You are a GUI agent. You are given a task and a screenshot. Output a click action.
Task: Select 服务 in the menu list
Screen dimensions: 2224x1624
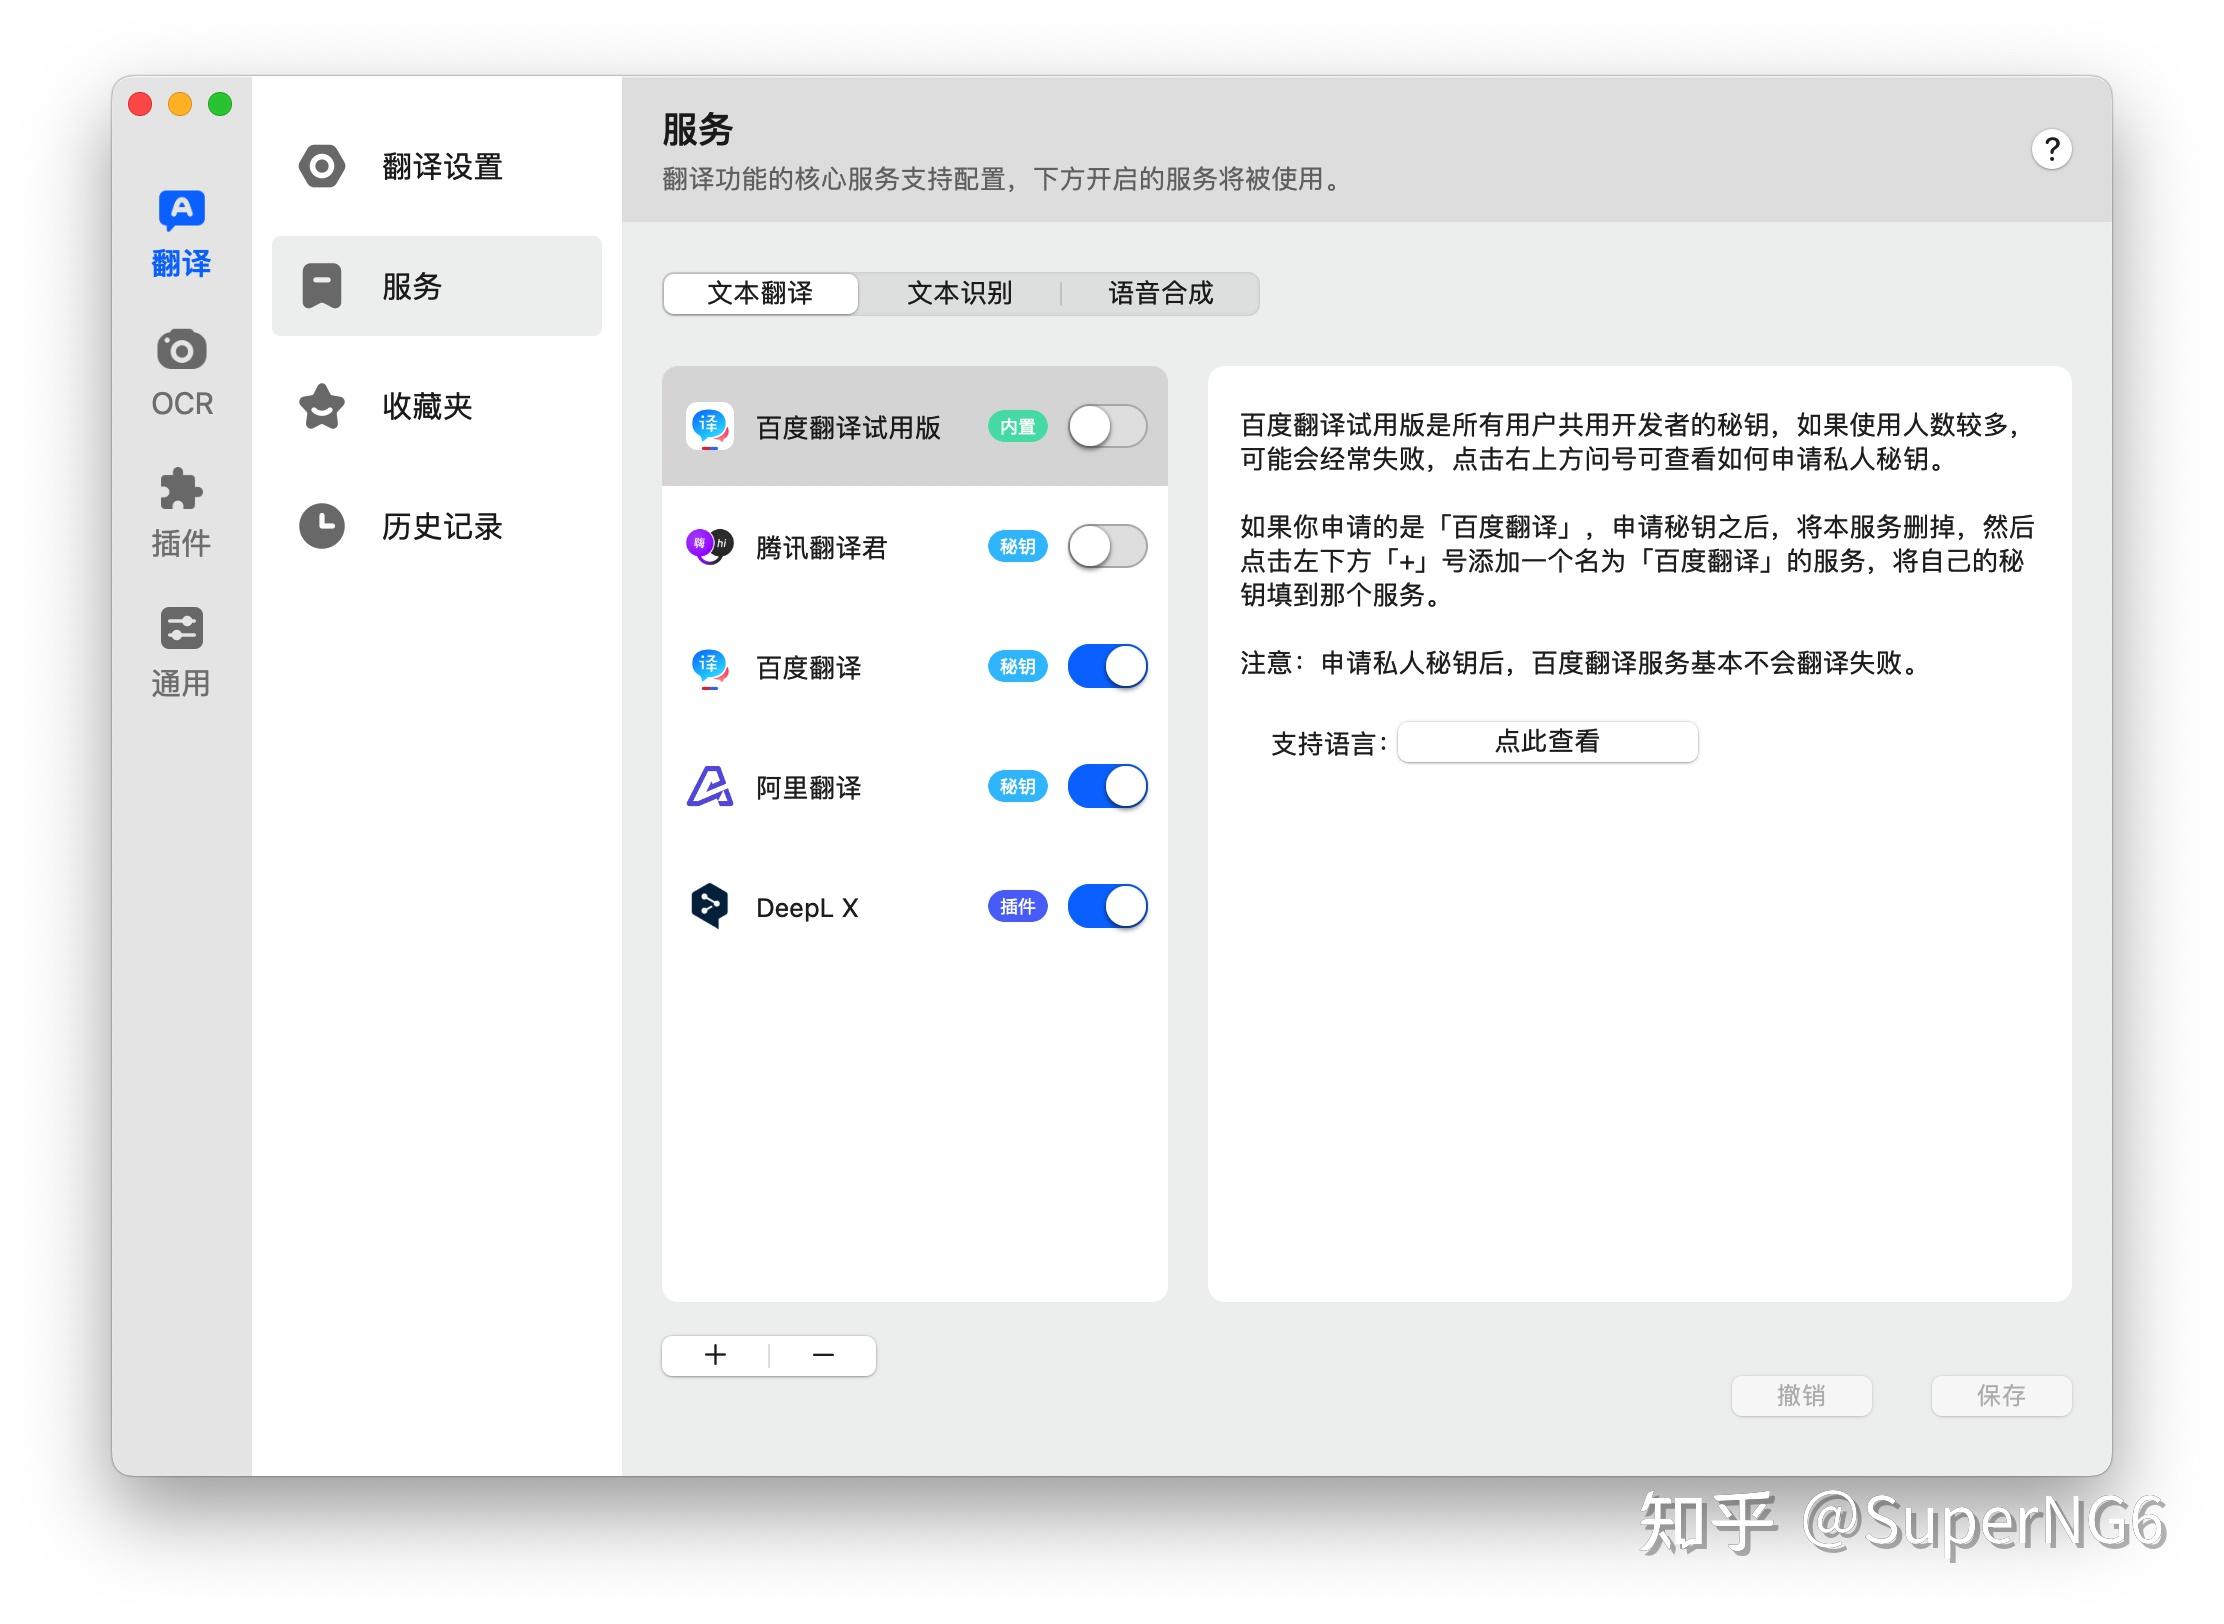point(437,286)
